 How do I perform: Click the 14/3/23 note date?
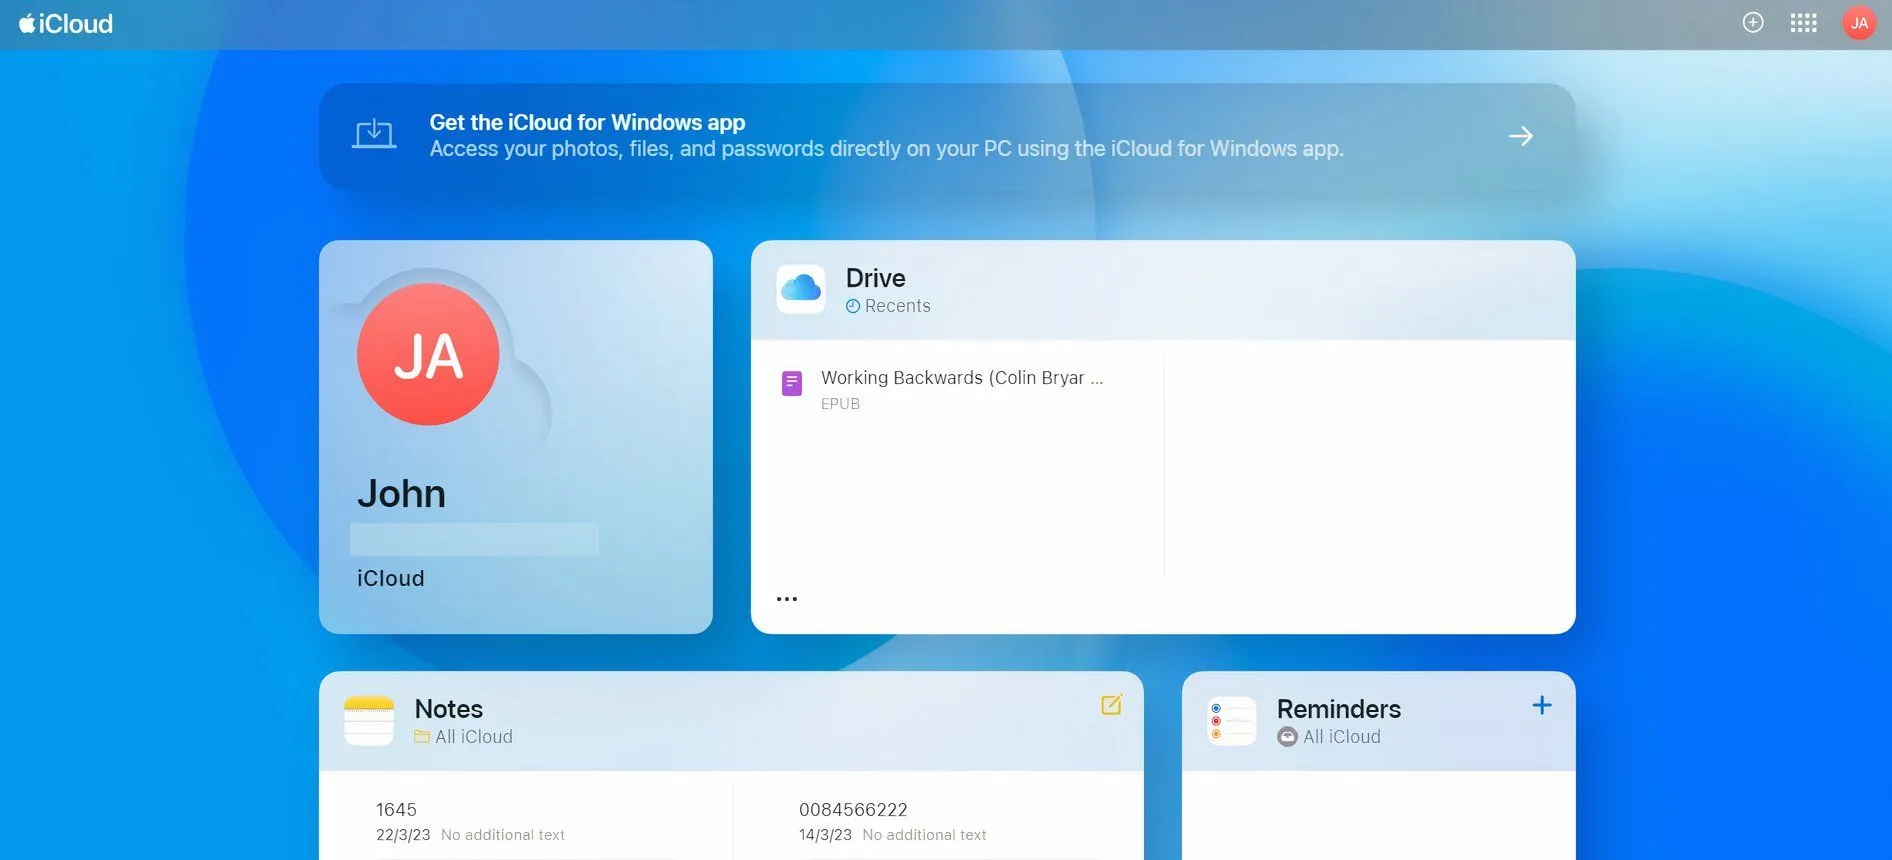(x=825, y=835)
